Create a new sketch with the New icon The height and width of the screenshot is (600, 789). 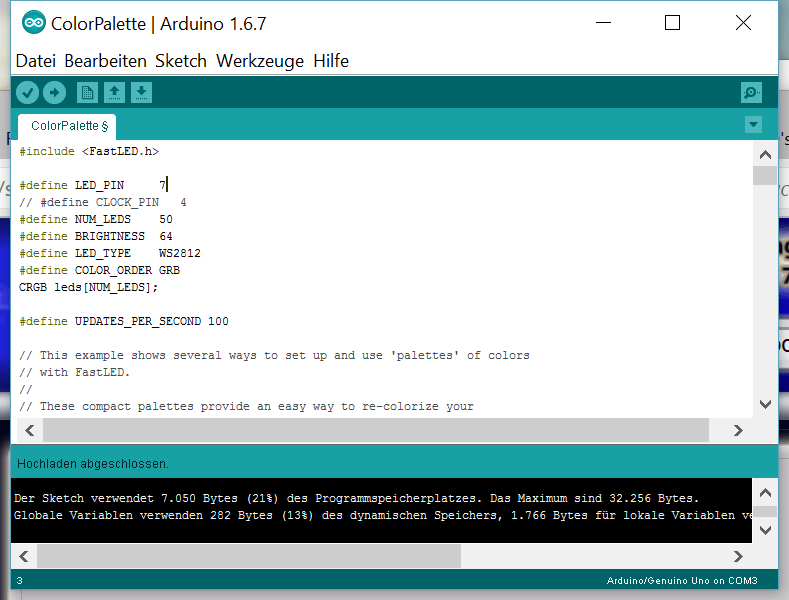coord(87,93)
